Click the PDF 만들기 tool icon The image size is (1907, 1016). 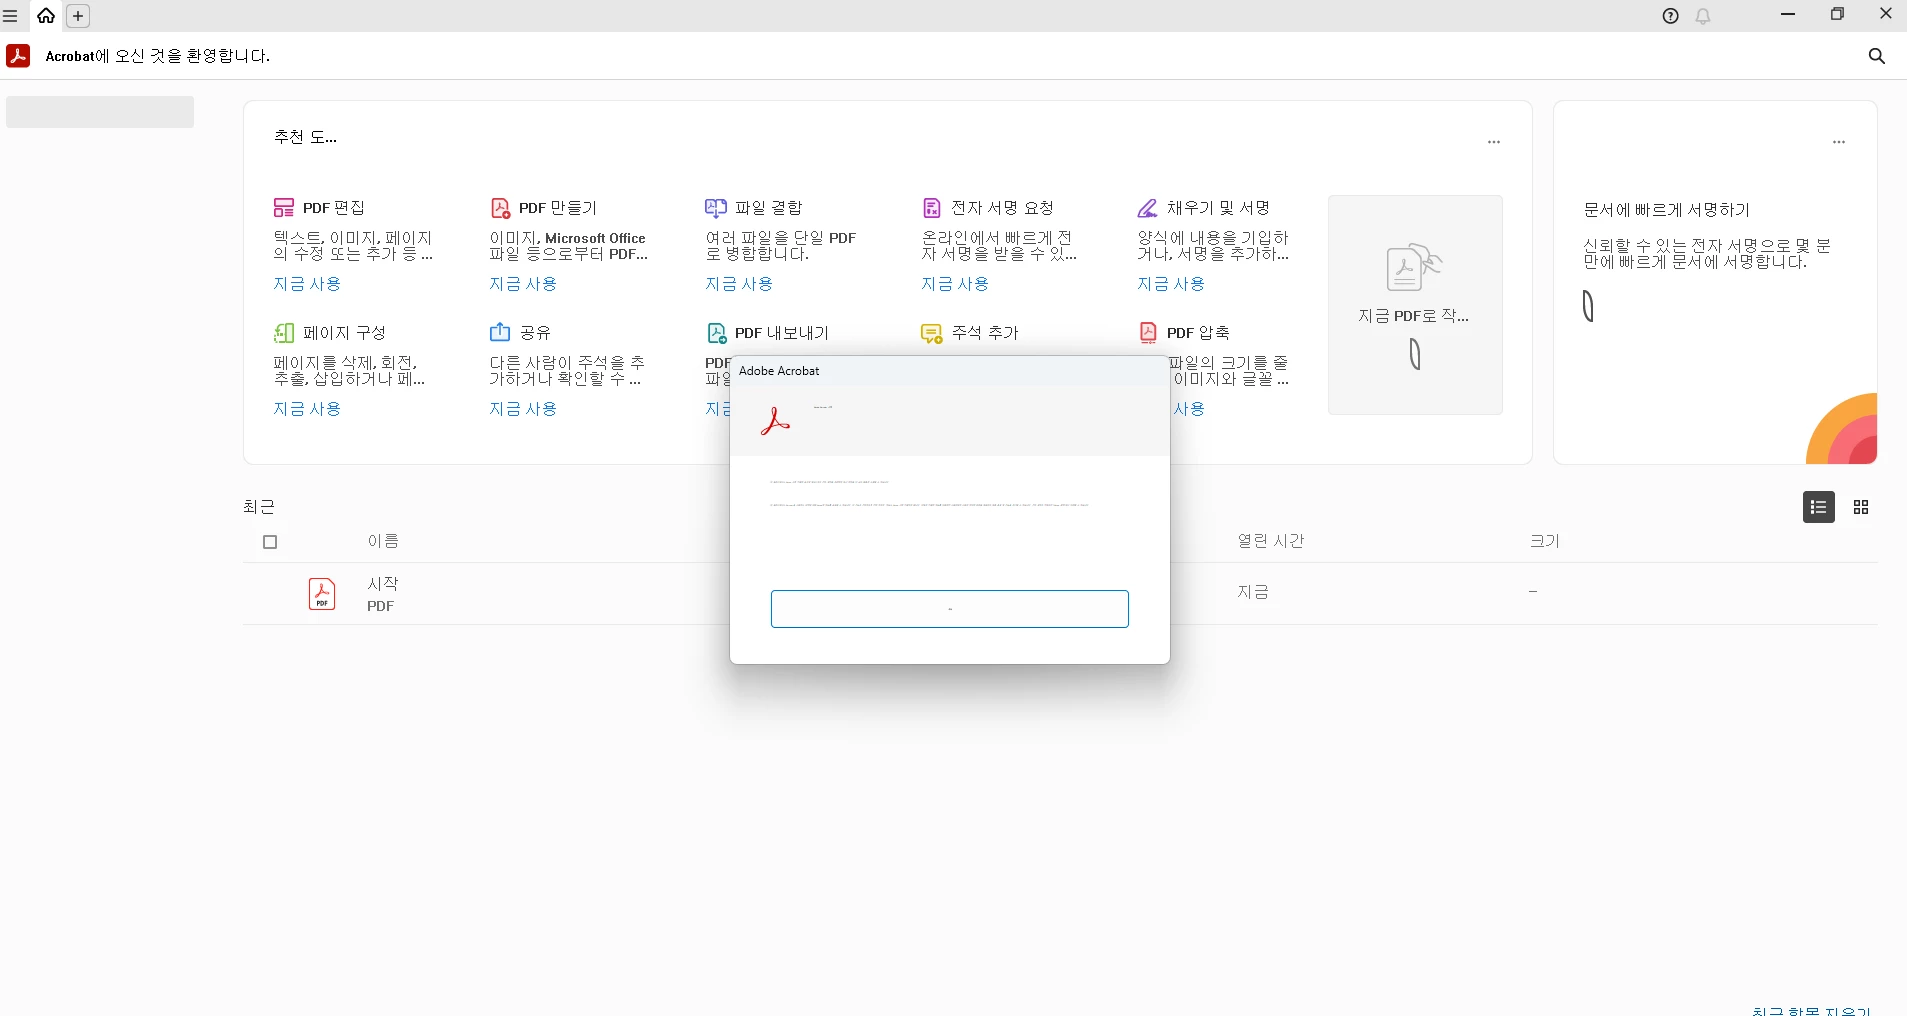500,208
